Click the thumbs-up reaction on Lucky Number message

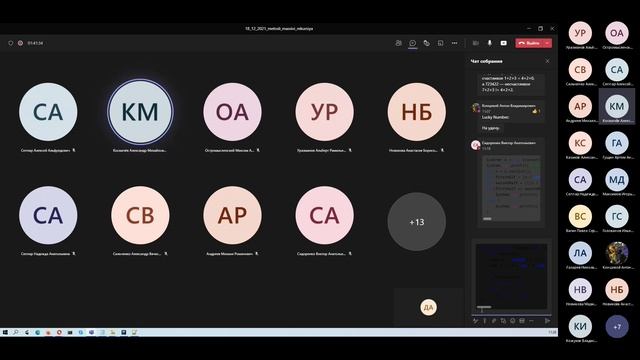[536, 111]
